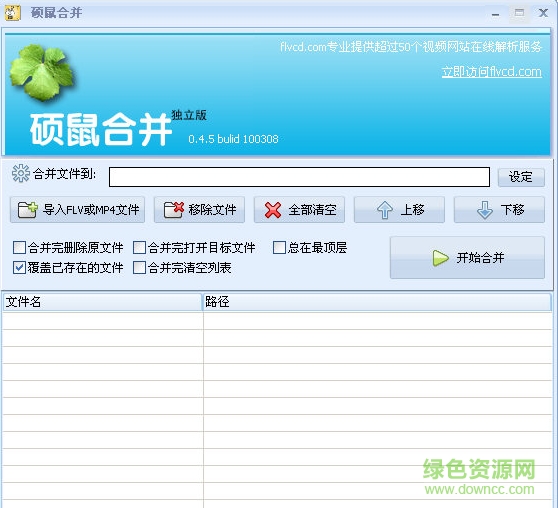Viewport: 558px width, 508px height.
Task: Click the 设定 button
Action: click(521, 177)
